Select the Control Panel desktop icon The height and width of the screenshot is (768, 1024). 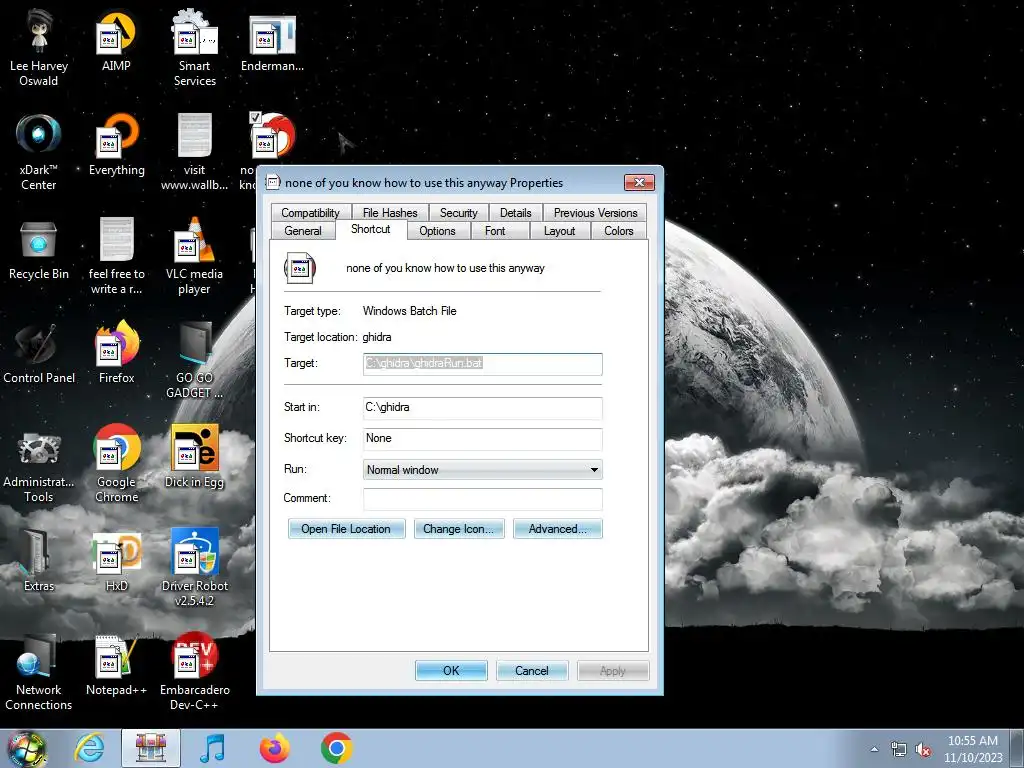[39, 353]
